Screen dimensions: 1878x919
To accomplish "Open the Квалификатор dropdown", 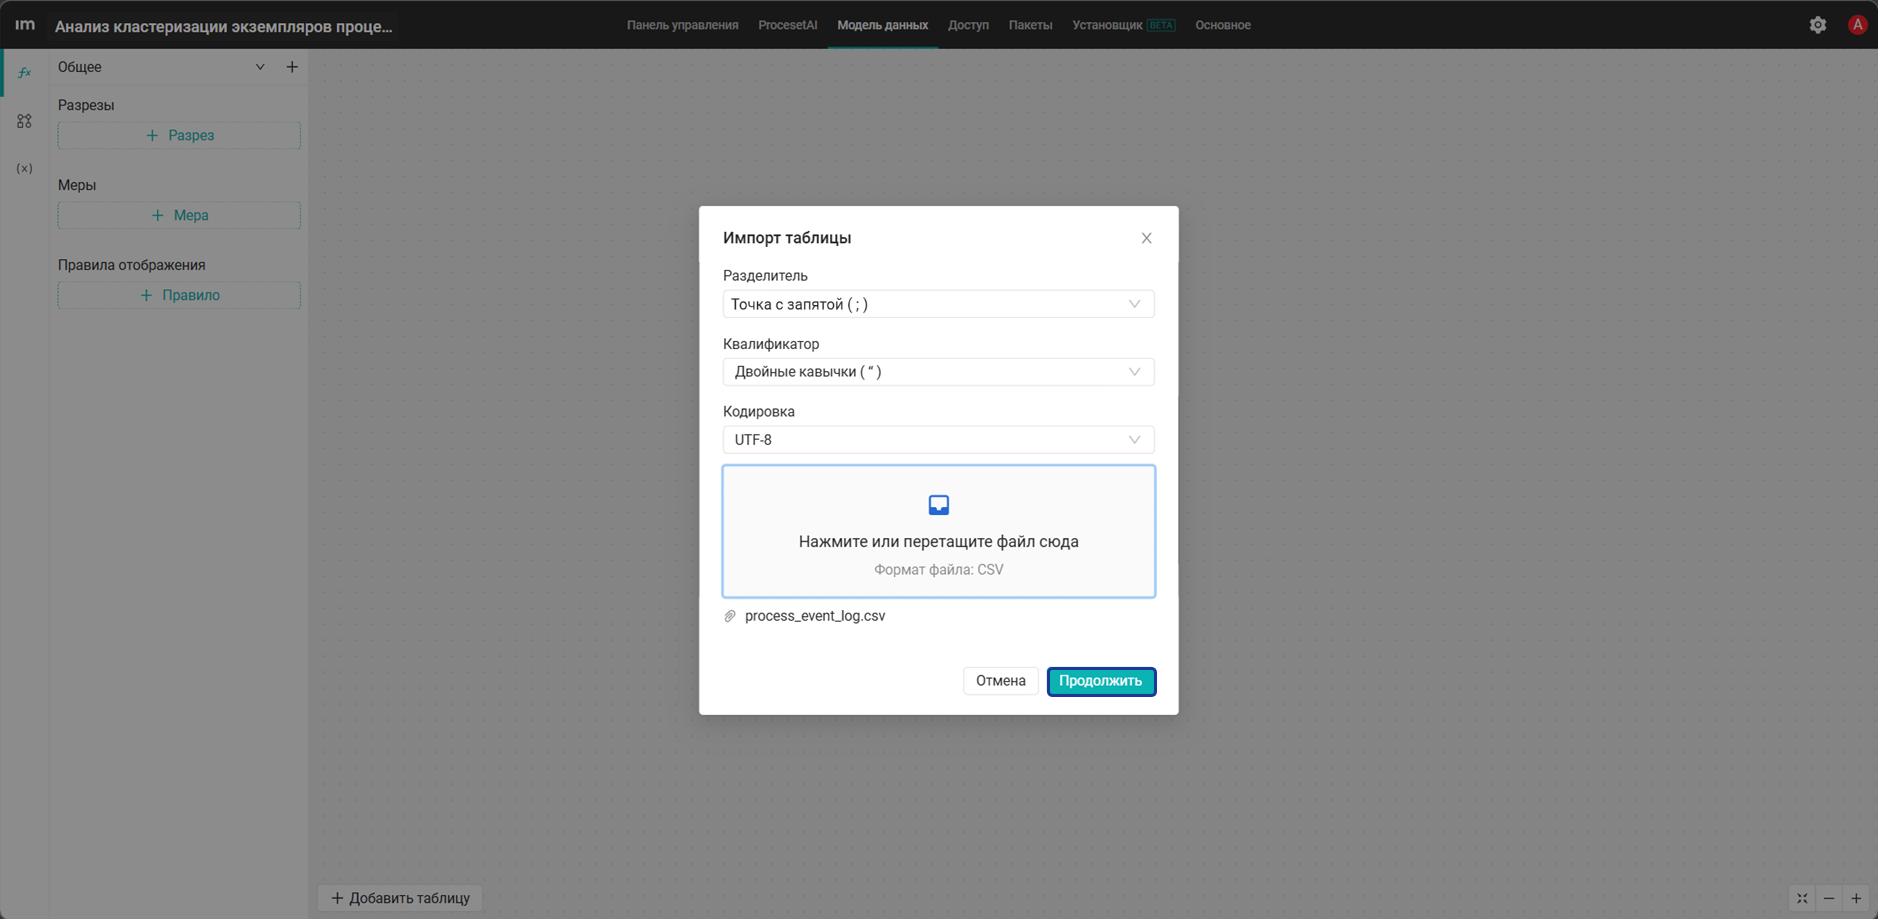I will [938, 372].
